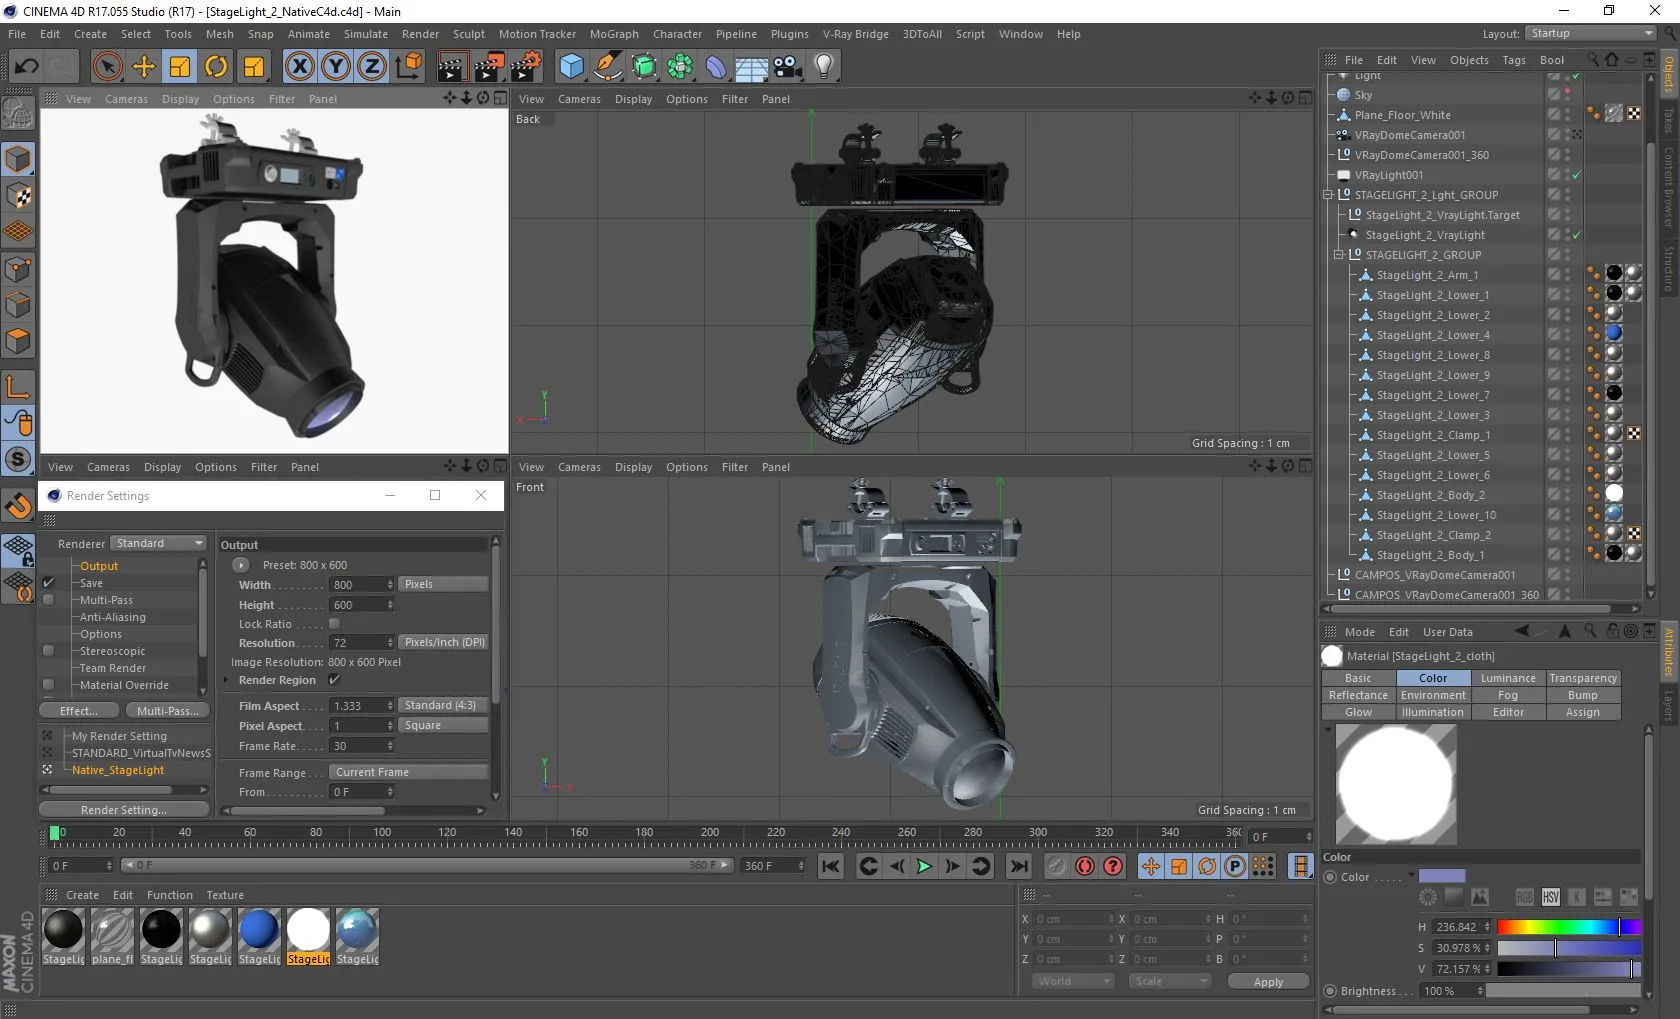This screenshot has height=1019, width=1680.
Task: Open the Renderer dropdown set to Standard
Action: [158, 543]
